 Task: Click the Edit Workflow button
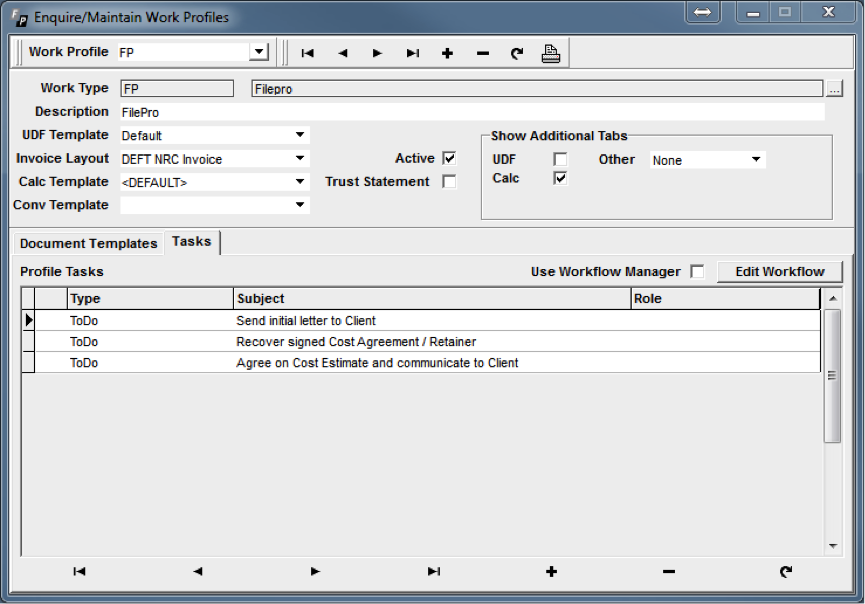click(x=779, y=271)
